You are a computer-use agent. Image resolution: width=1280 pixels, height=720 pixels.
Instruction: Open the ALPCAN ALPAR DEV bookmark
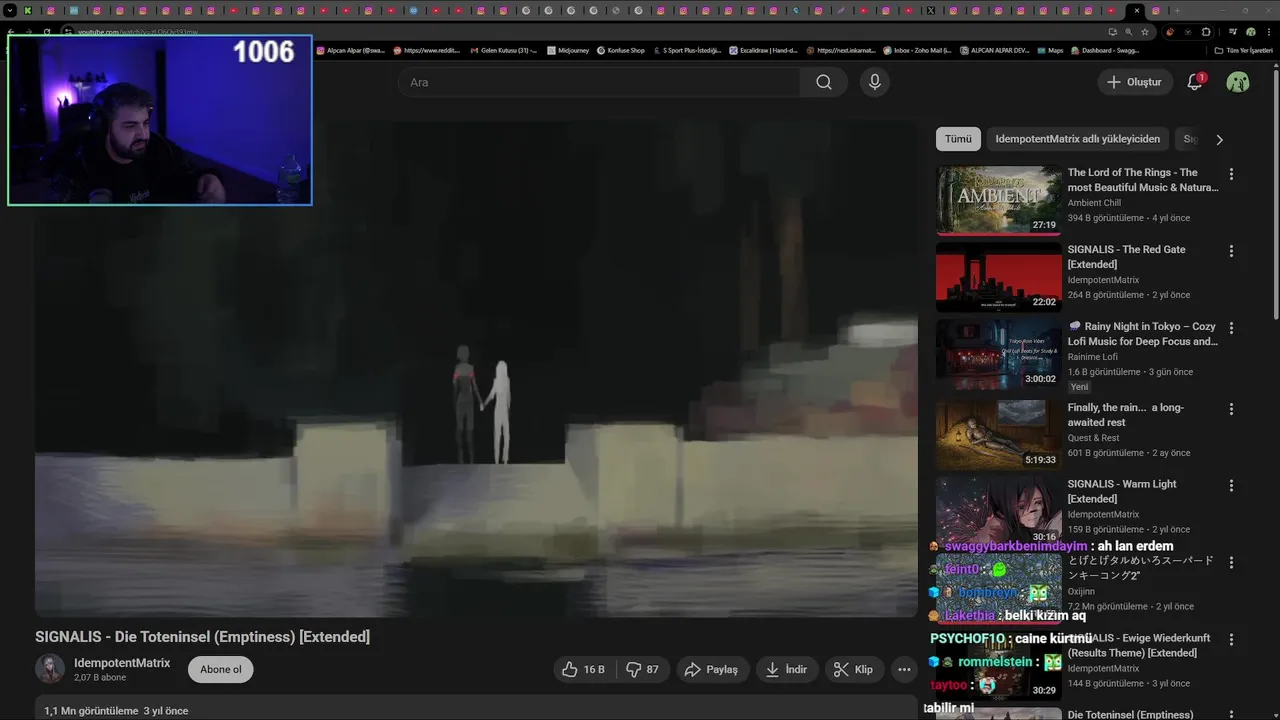(x=994, y=50)
